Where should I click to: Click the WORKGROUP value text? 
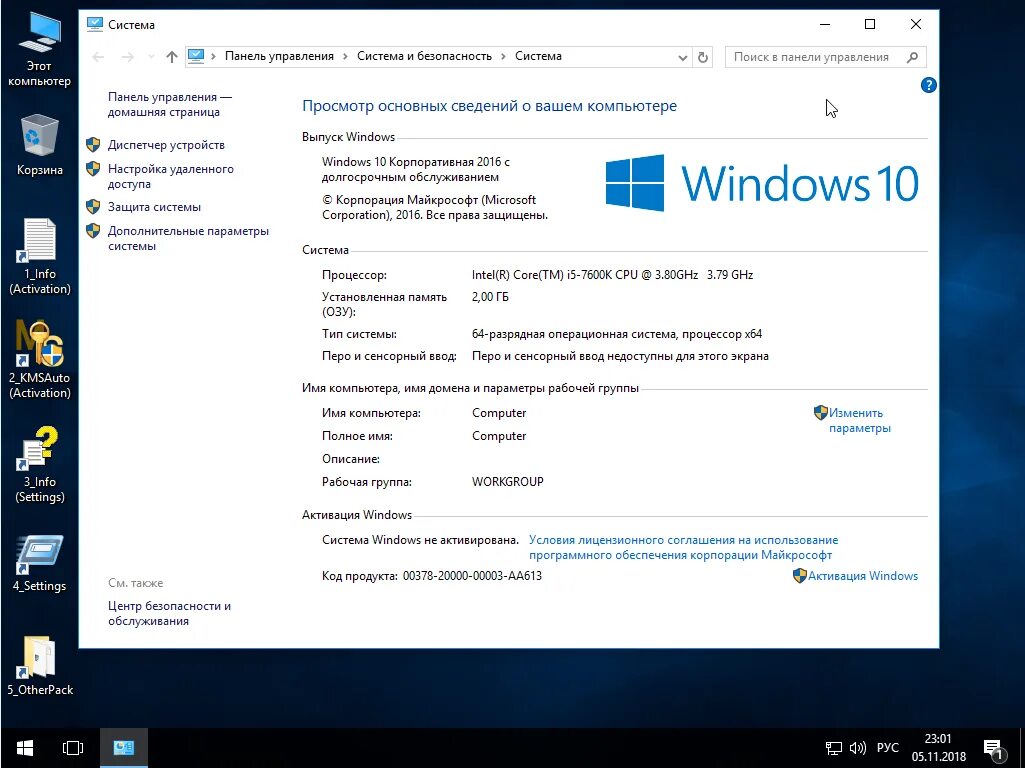508,482
